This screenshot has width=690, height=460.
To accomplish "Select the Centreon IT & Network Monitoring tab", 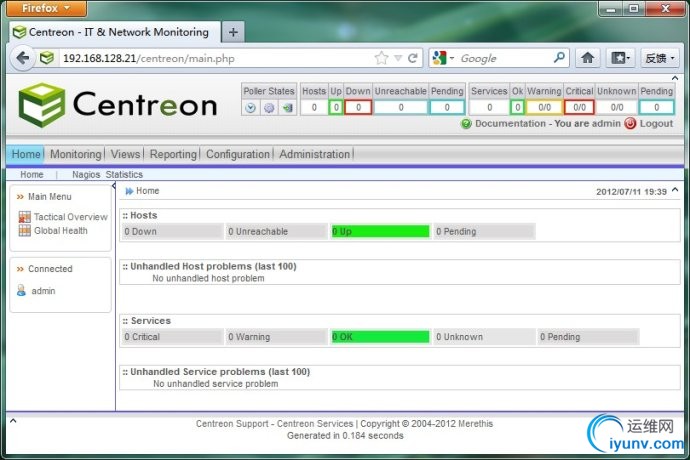I will coord(114,32).
